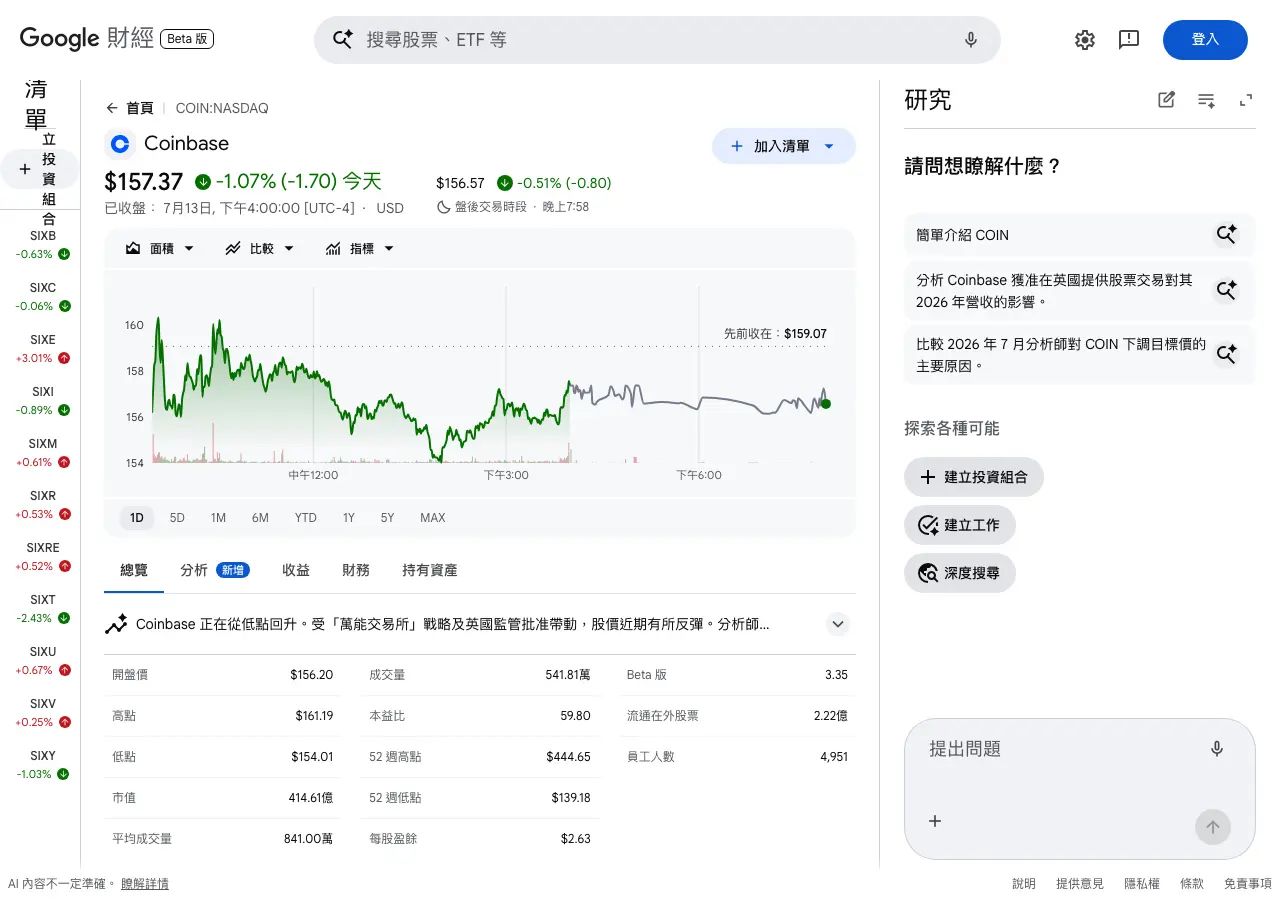Click the plus attach icon in question box
The image size is (1280, 900).
click(935, 821)
